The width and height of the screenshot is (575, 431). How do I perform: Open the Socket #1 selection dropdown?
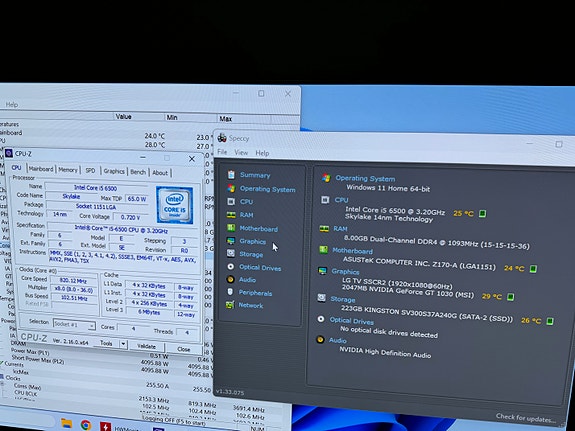tap(74, 325)
